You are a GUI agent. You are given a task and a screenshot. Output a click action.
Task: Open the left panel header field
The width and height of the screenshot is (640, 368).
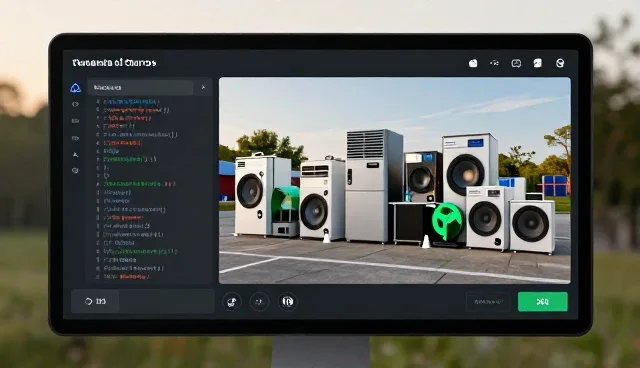(141, 88)
